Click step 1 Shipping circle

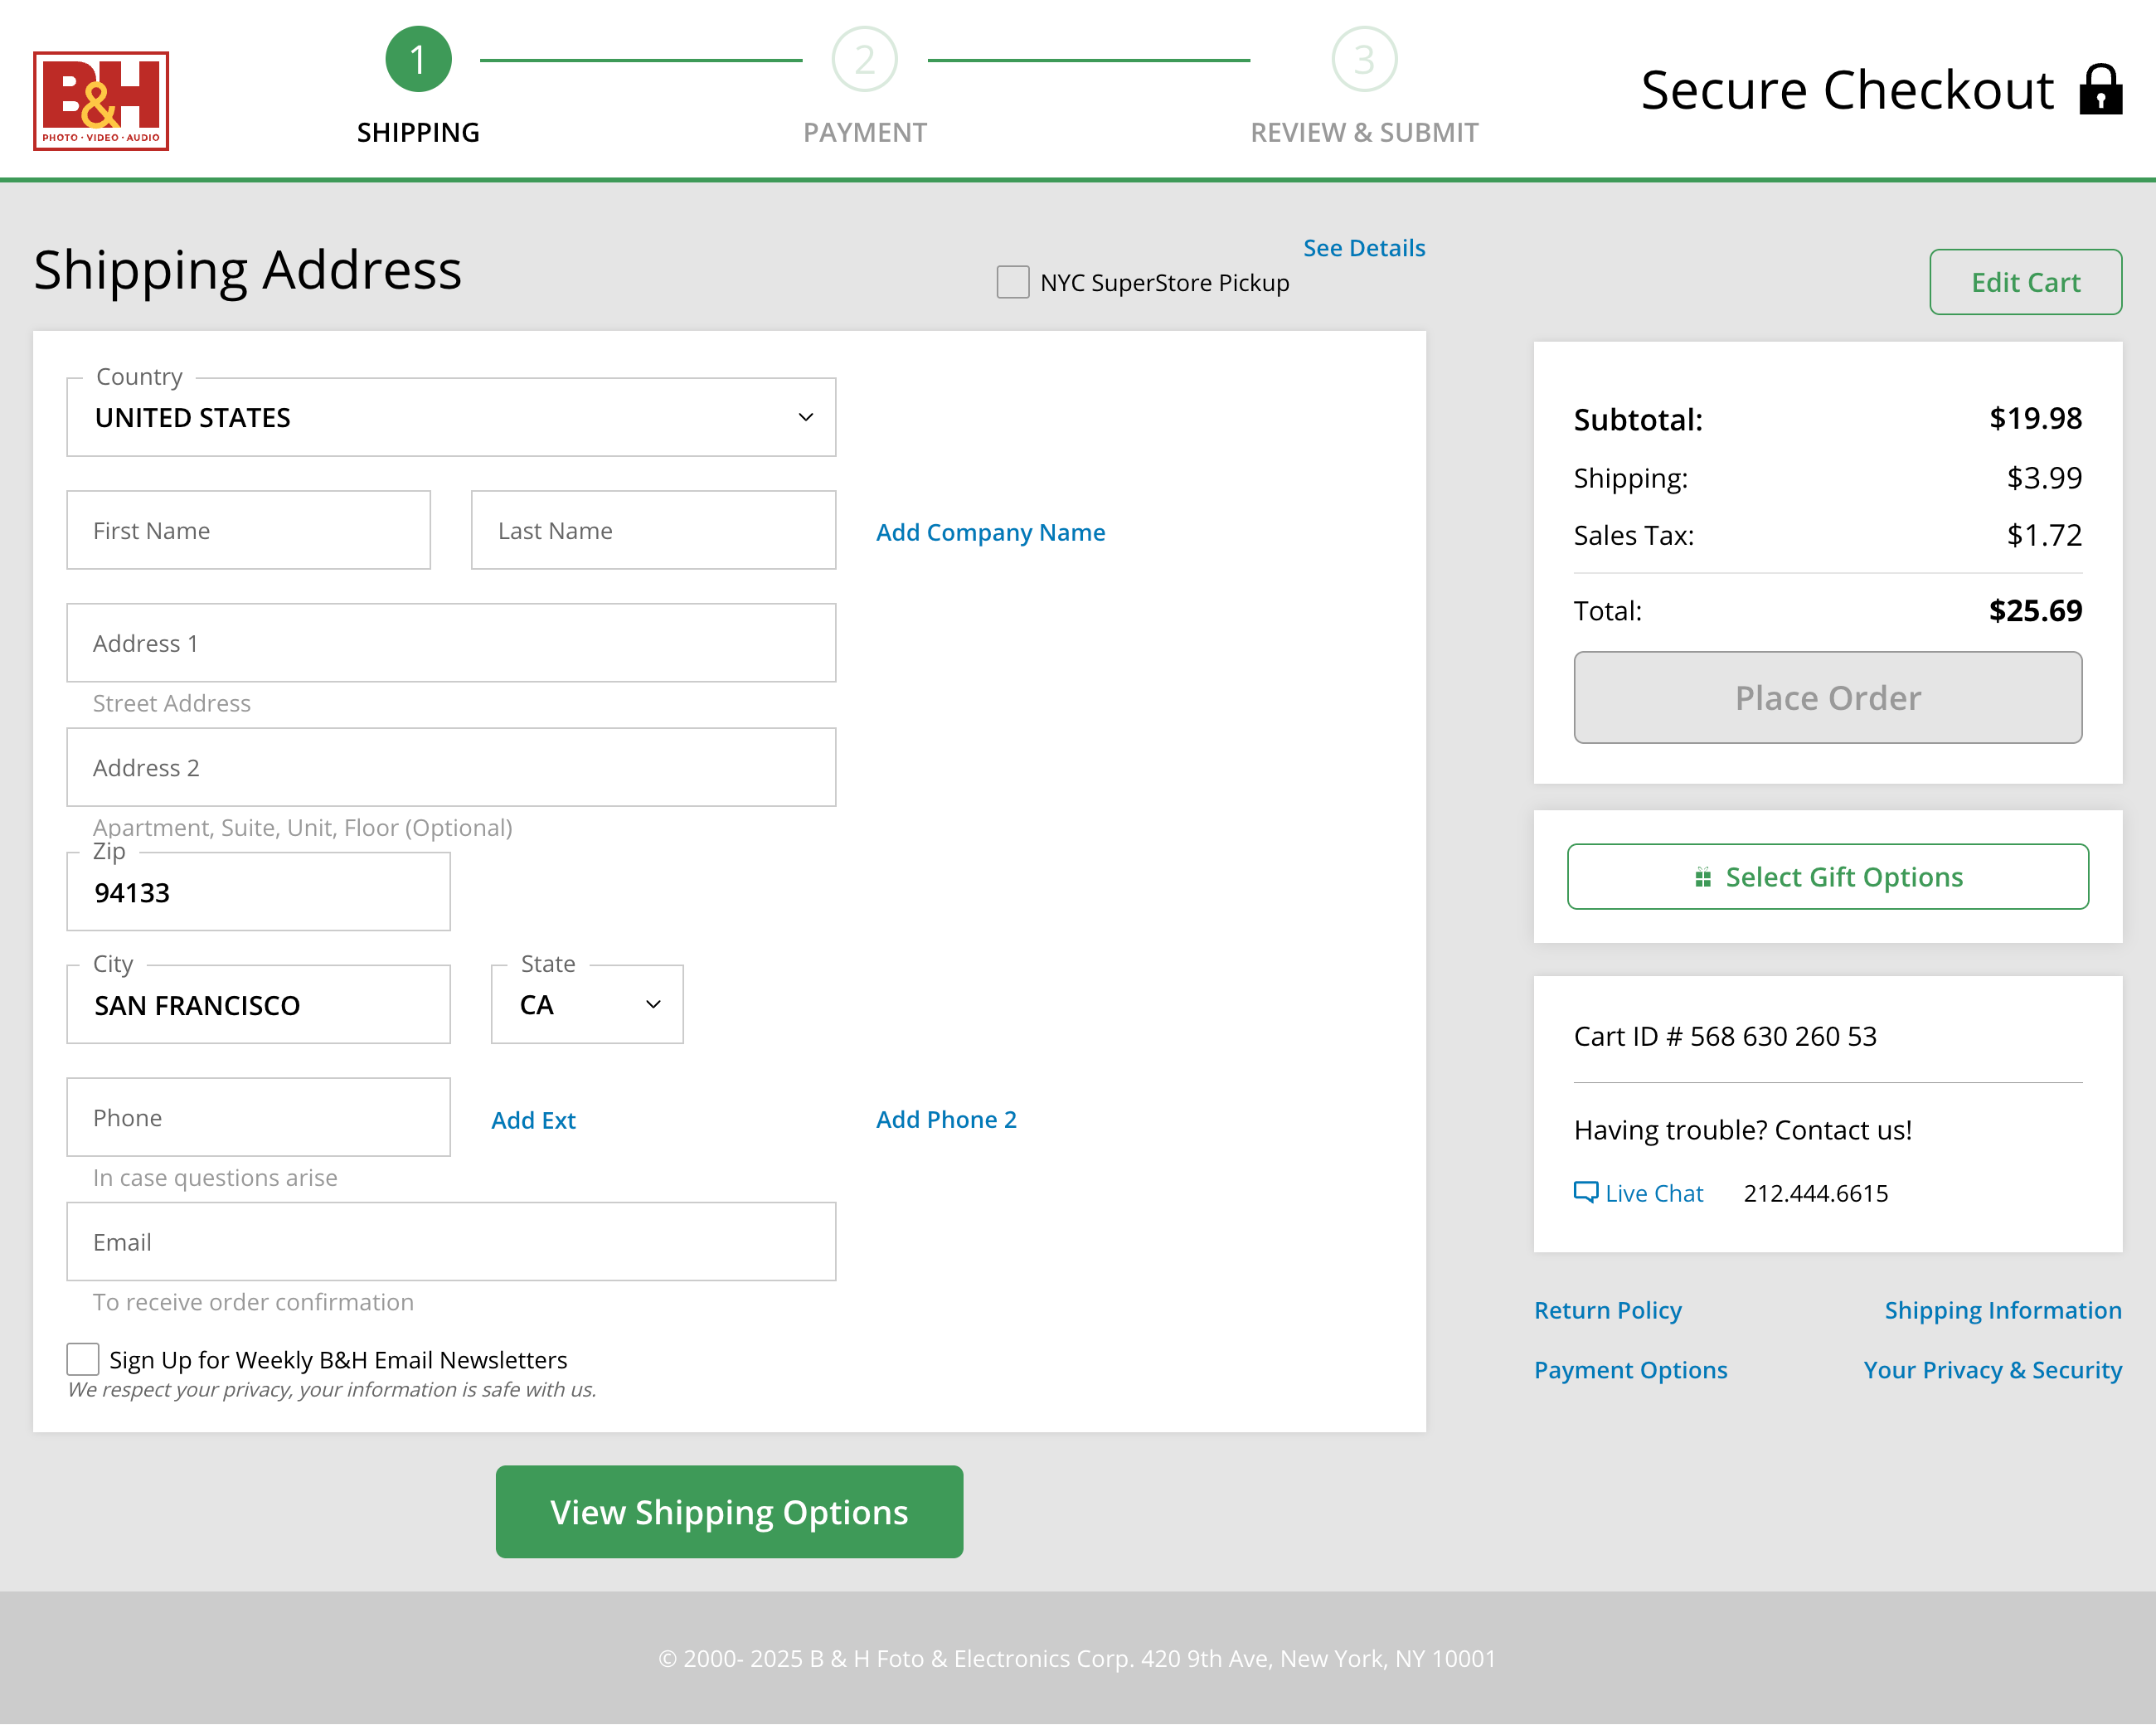pyautogui.click(x=418, y=59)
